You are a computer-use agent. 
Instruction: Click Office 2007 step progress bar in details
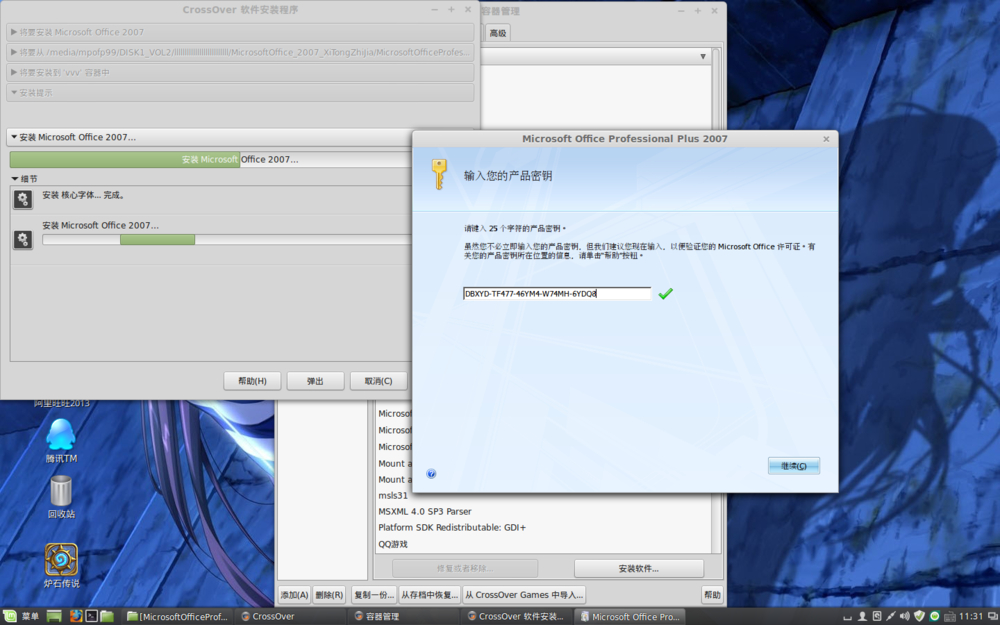(x=226, y=240)
